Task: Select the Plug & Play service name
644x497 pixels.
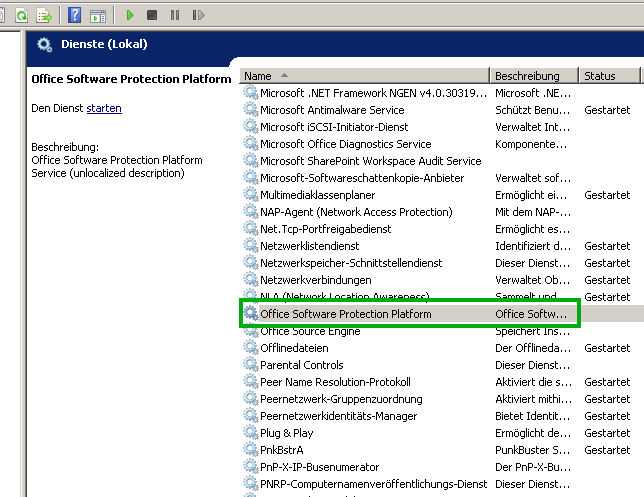Action: point(287,433)
